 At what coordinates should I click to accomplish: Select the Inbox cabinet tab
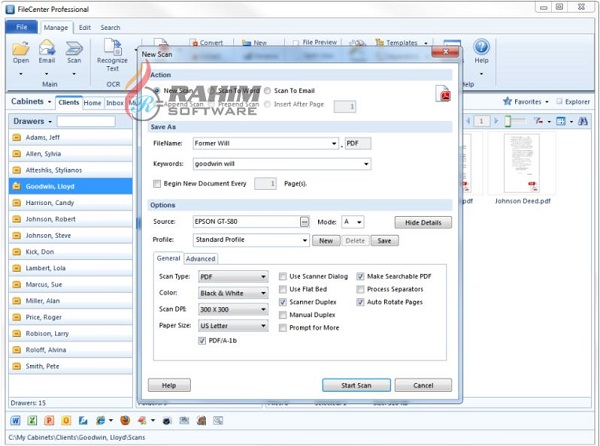pos(115,103)
